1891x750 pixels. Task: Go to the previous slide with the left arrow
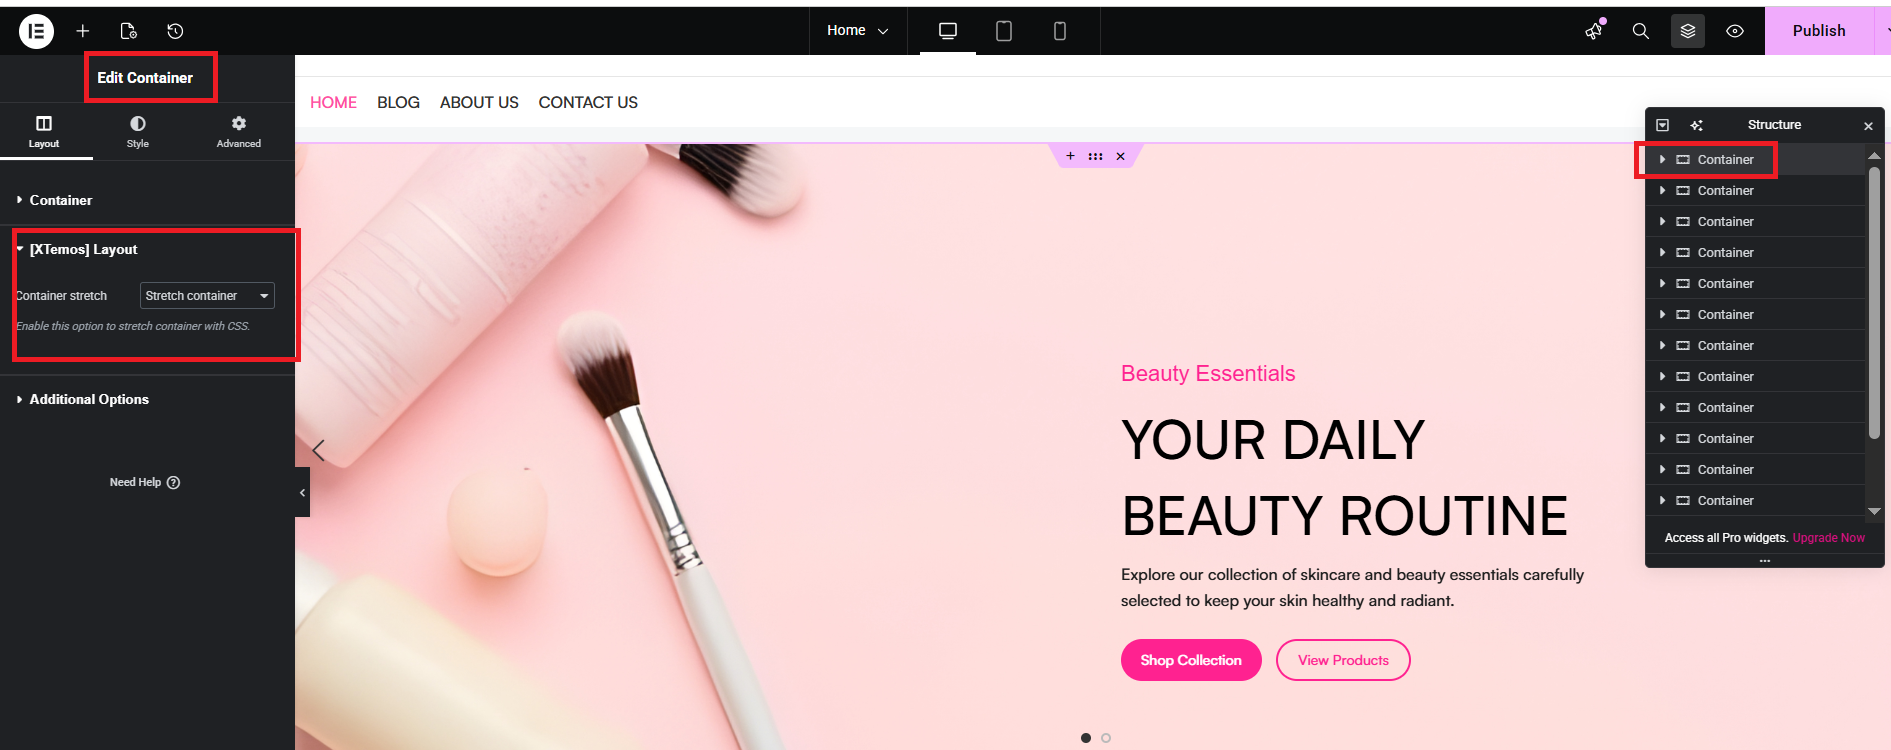(319, 450)
